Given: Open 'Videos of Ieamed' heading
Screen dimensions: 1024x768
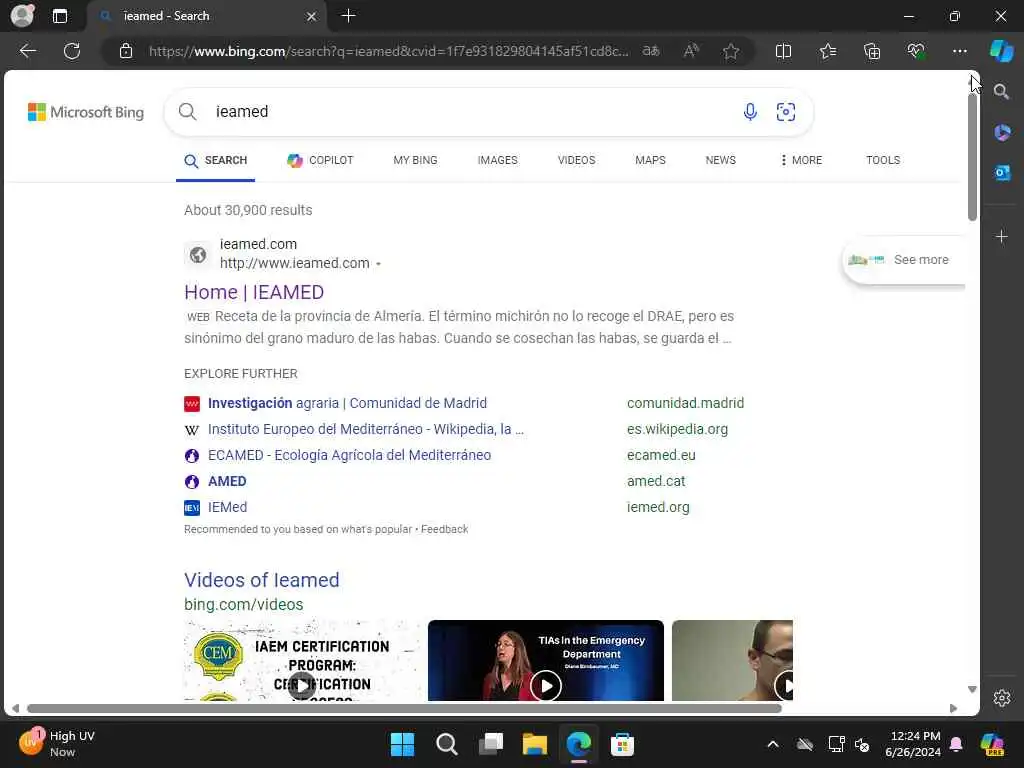Looking at the screenshot, I should coord(262,580).
